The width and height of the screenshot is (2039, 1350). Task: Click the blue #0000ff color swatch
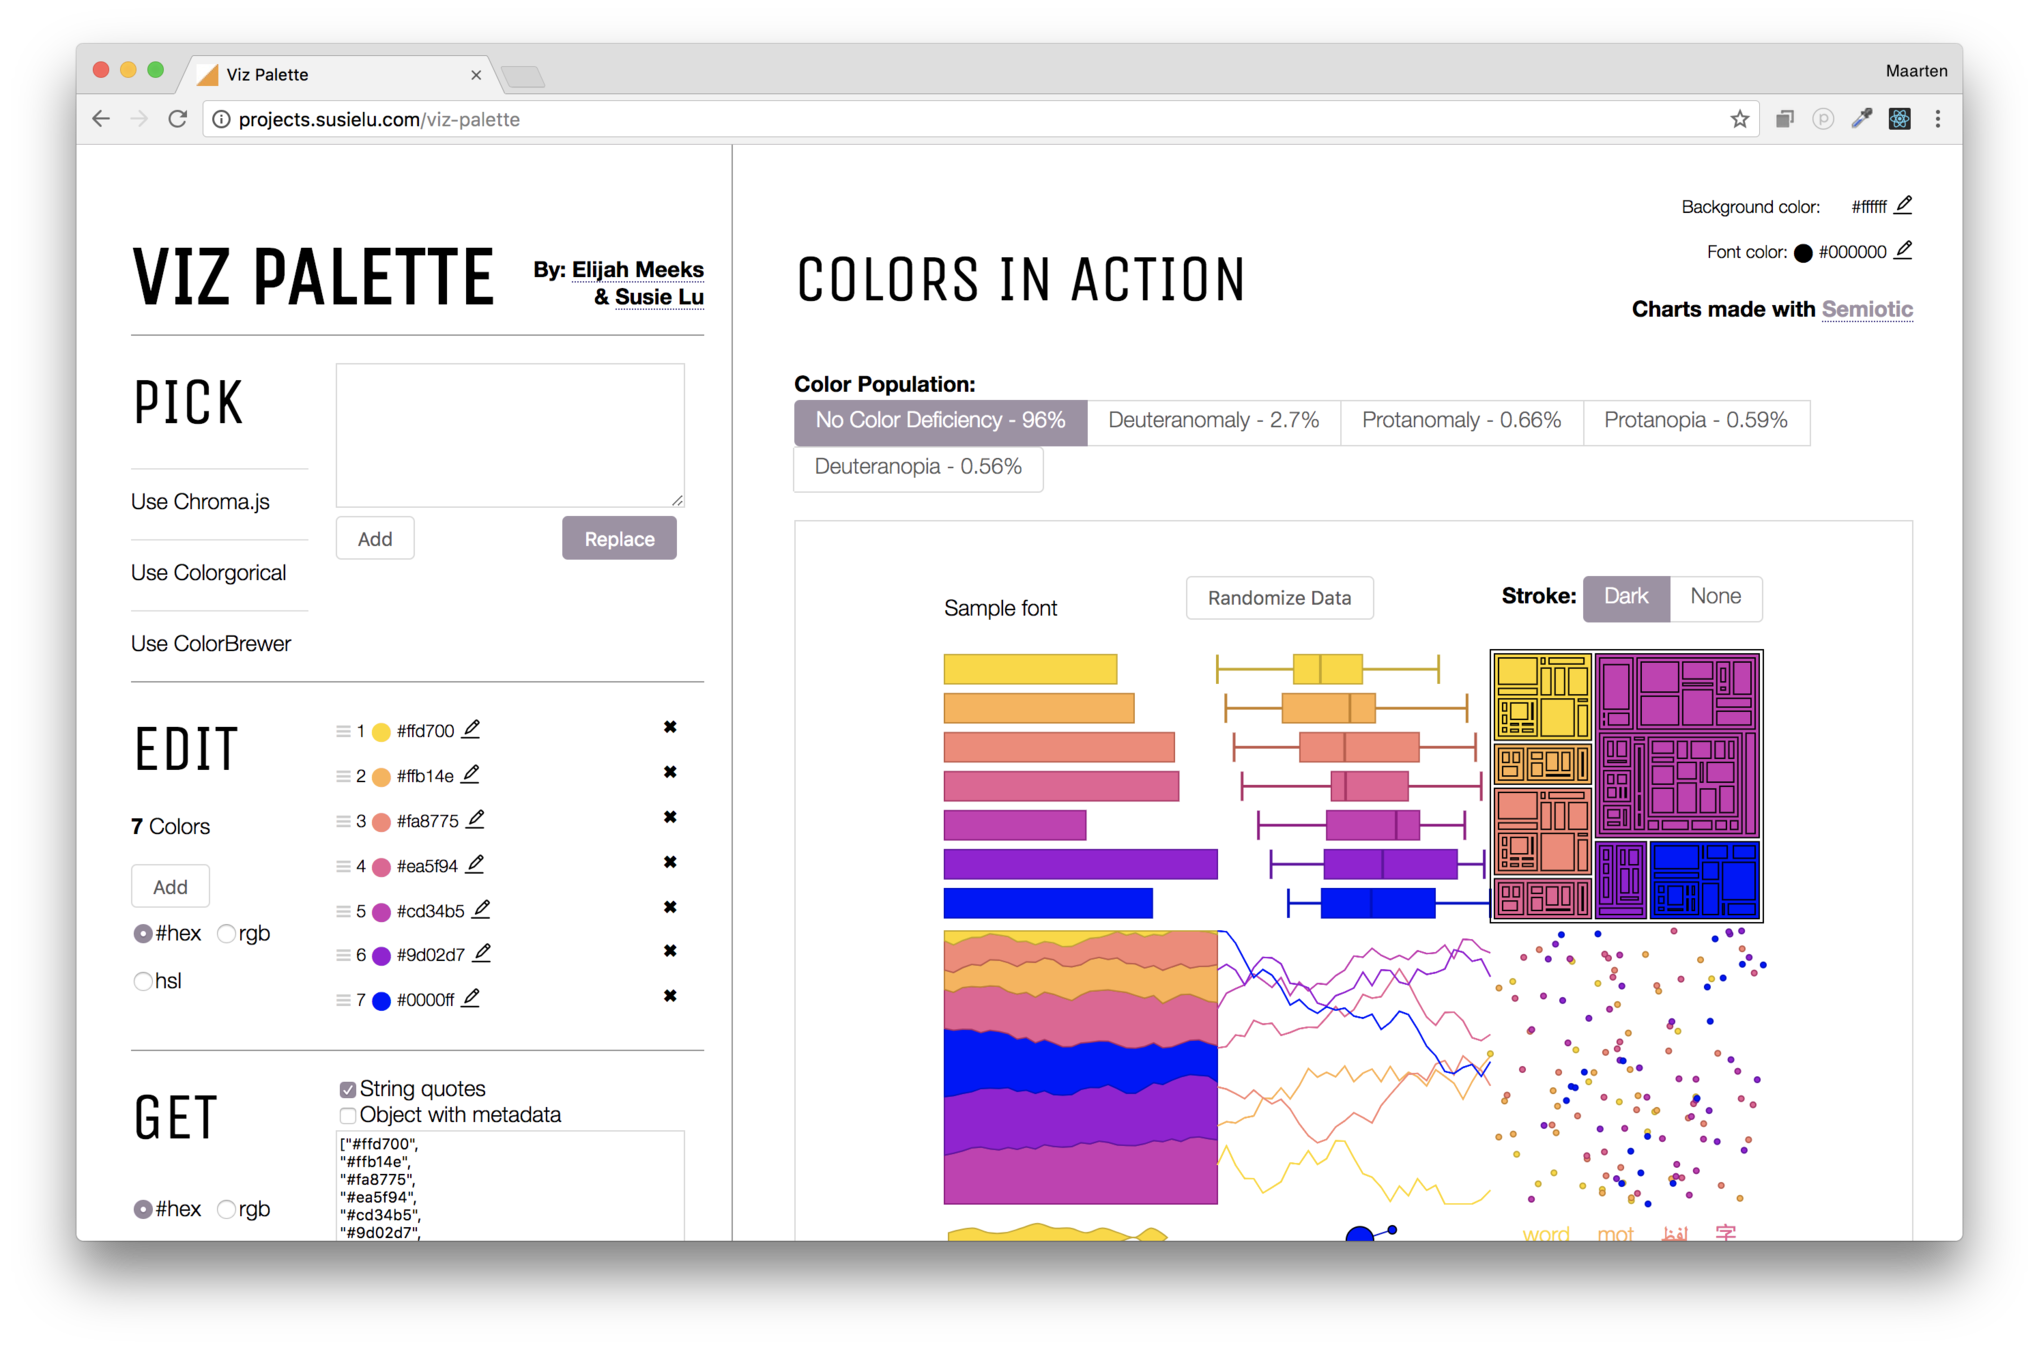click(381, 1001)
